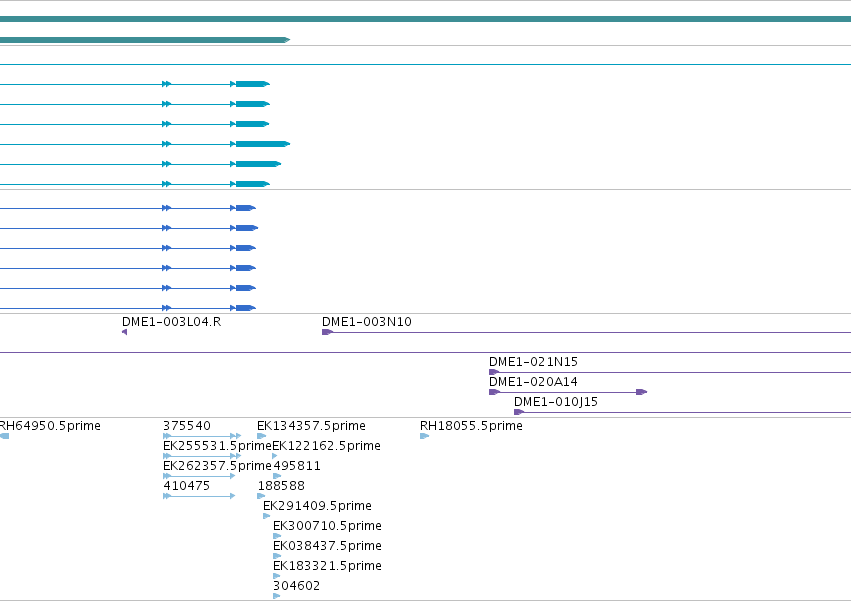
Task: Click the EK038437.5prime label
Action: click(328, 546)
